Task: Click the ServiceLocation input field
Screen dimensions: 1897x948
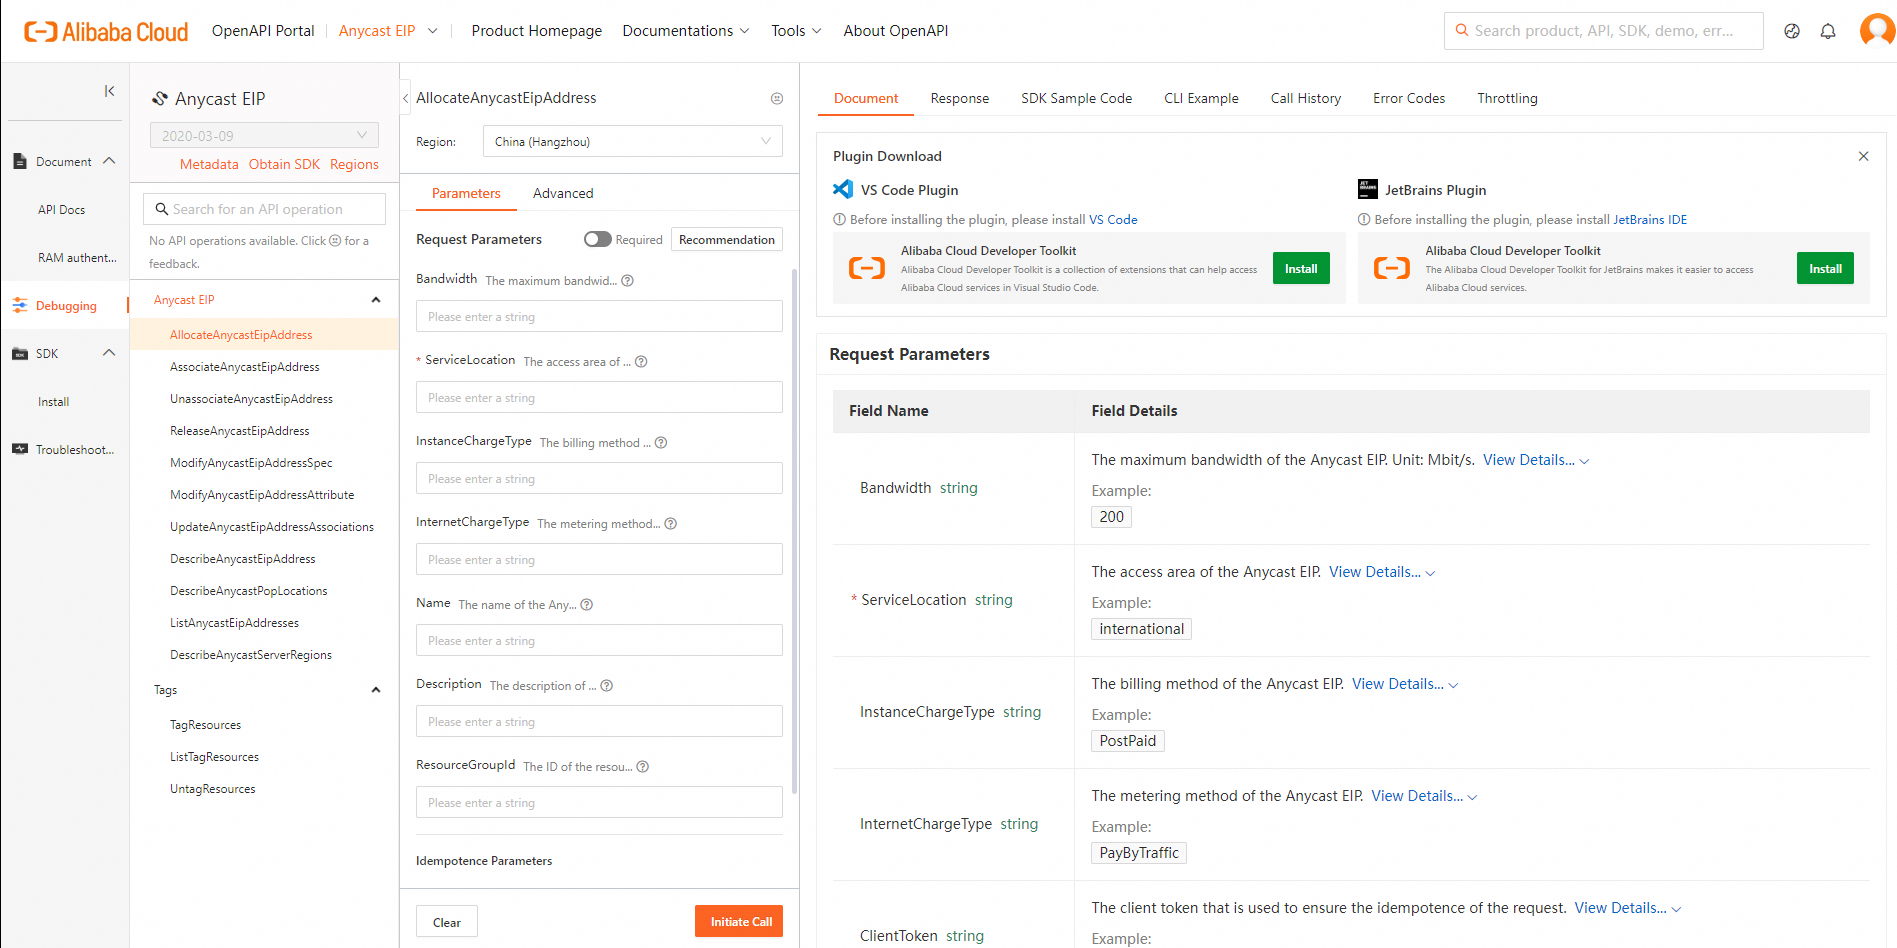Action: [x=599, y=397]
